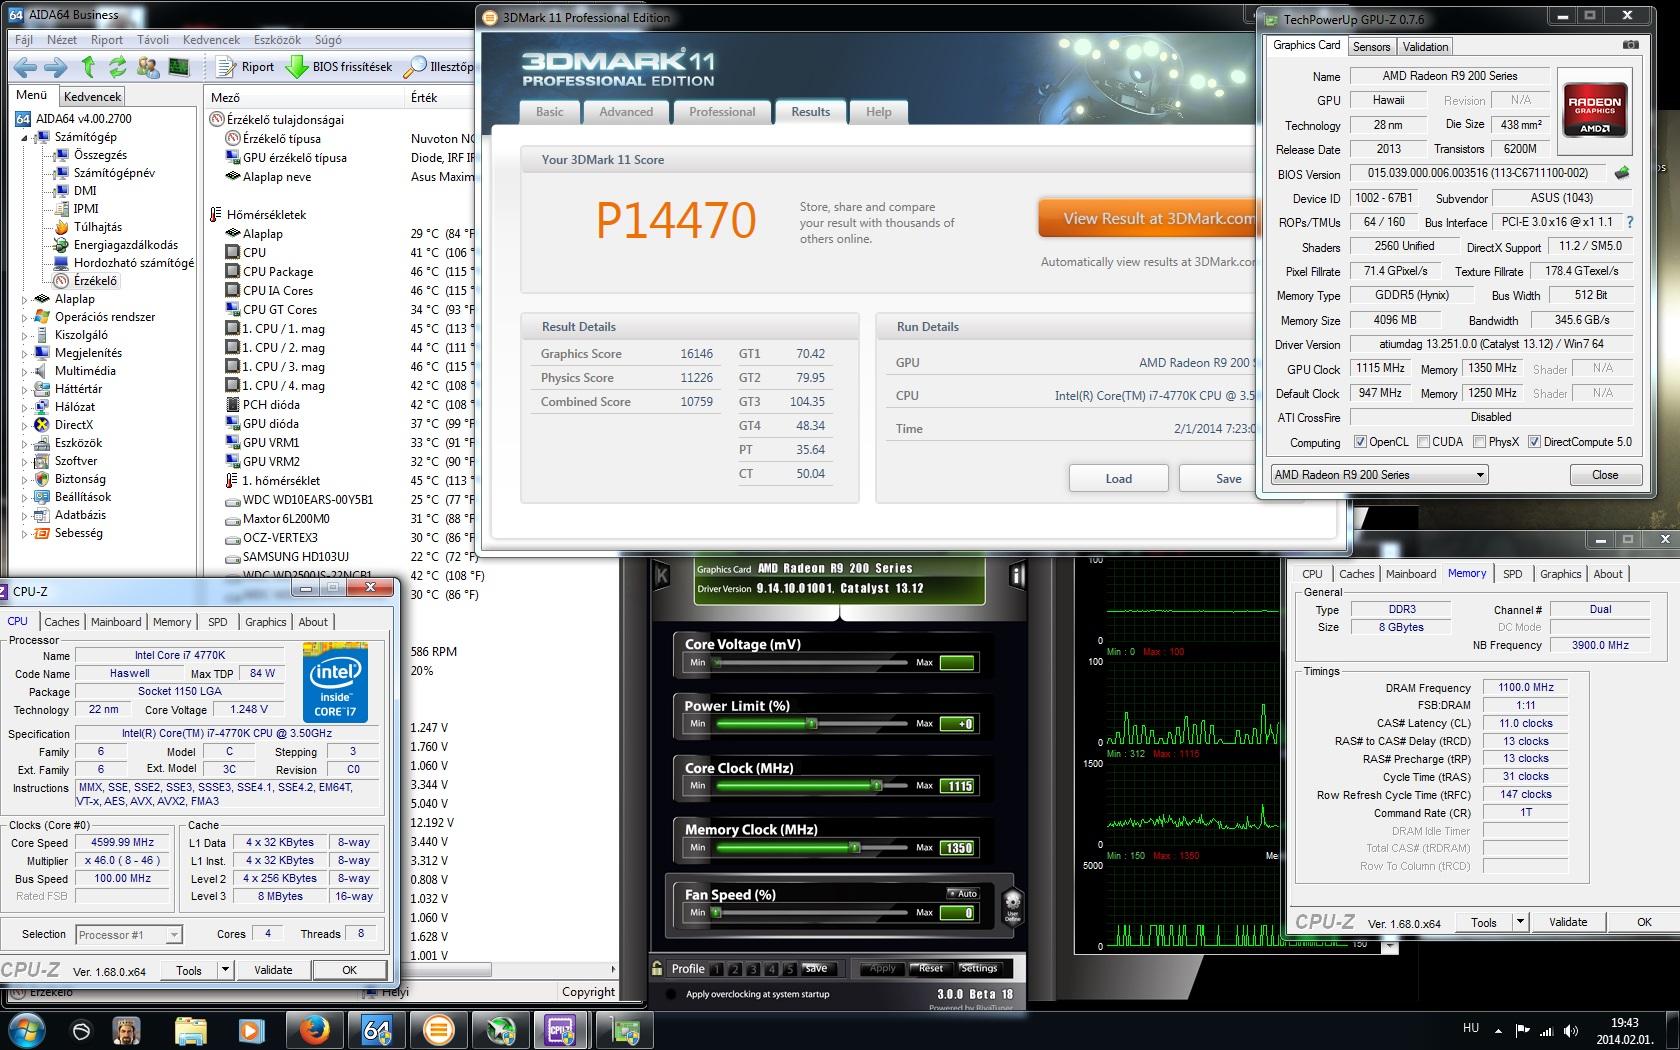Toggle Afterburner fan speed Auto button
The image size is (1680, 1050).
click(962, 894)
